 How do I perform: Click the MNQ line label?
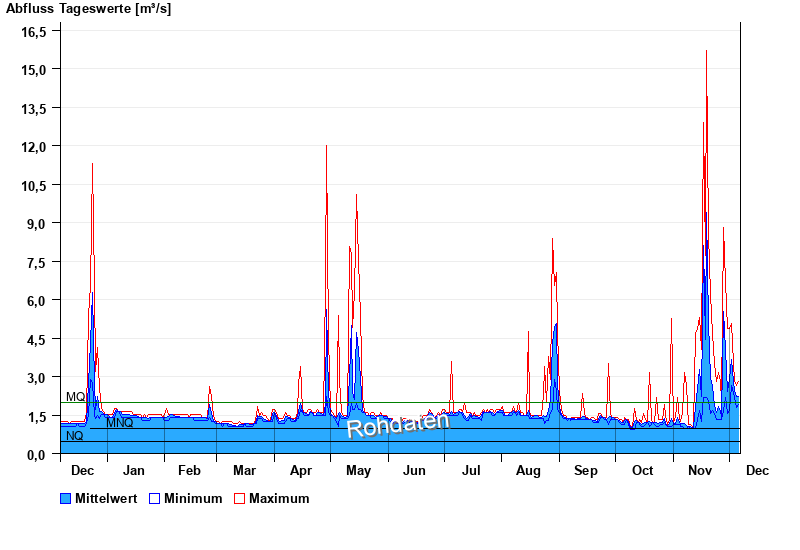(120, 423)
